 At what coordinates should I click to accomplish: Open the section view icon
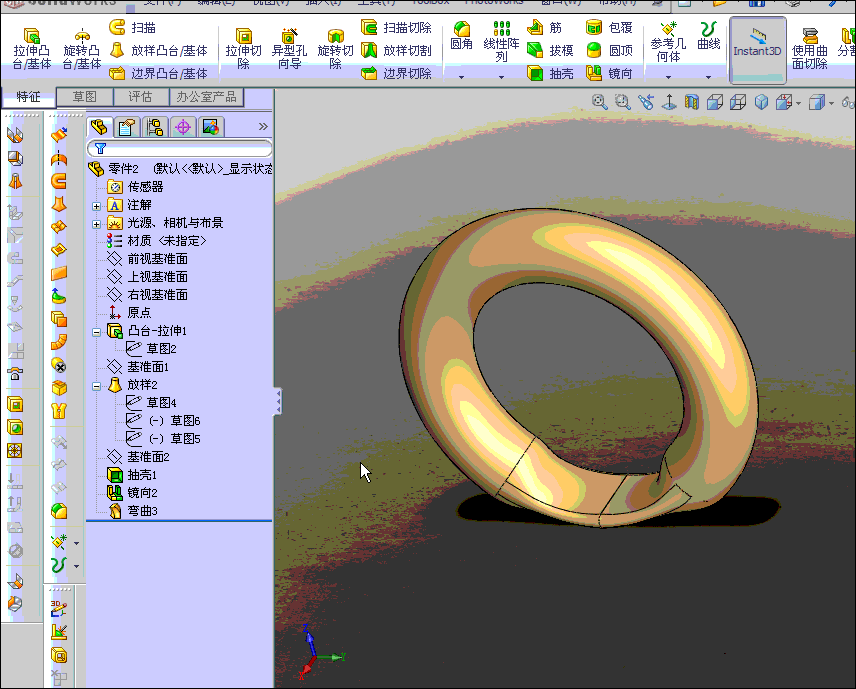[692, 102]
